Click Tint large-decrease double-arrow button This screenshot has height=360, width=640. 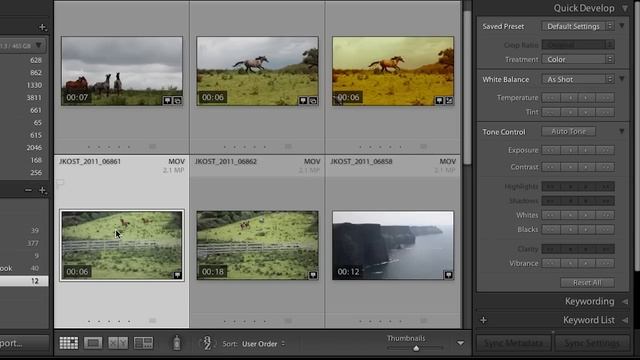(x=551, y=112)
